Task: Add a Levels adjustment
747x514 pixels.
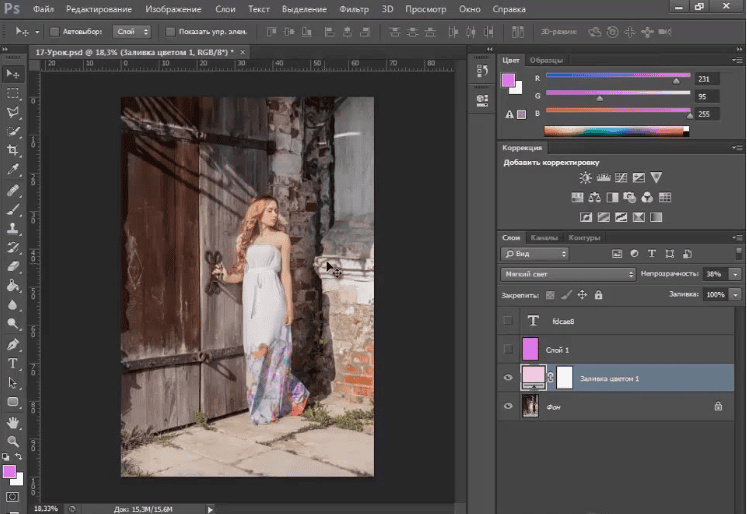Action: [x=604, y=178]
